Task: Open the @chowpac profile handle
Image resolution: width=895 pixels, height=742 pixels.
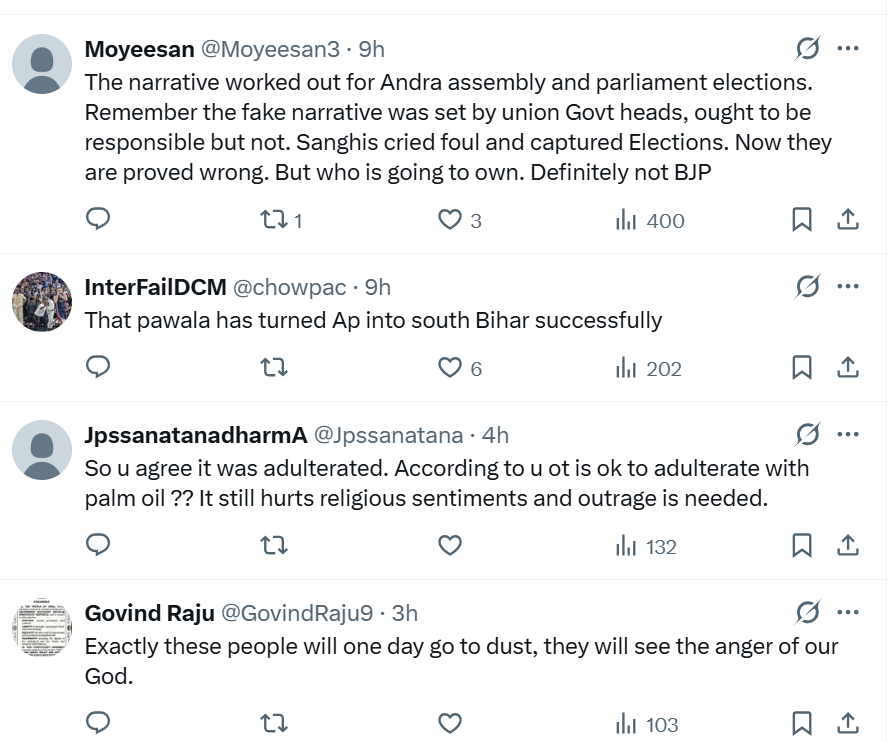Action: [x=290, y=288]
